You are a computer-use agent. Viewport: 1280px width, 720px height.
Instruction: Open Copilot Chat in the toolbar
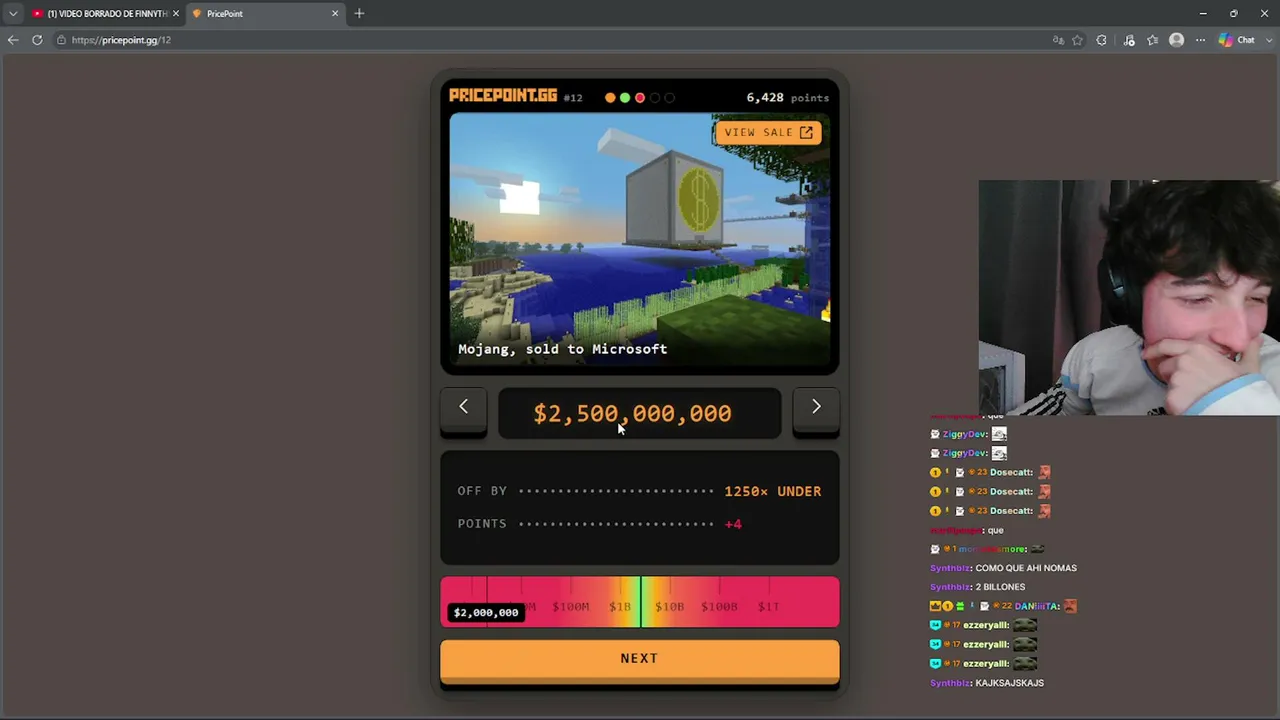point(1237,40)
